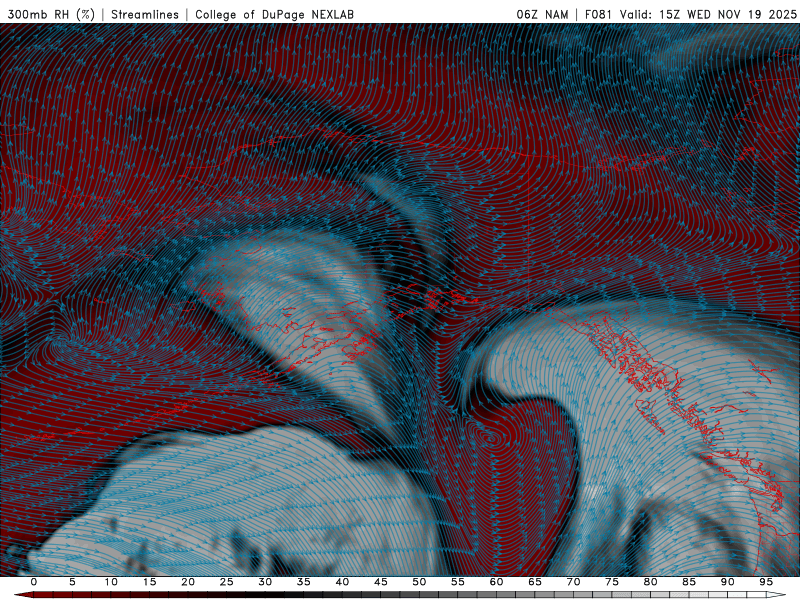The width and height of the screenshot is (800, 600).
Task: Click the white high-end arrow of the color bar
Action: click(777, 595)
